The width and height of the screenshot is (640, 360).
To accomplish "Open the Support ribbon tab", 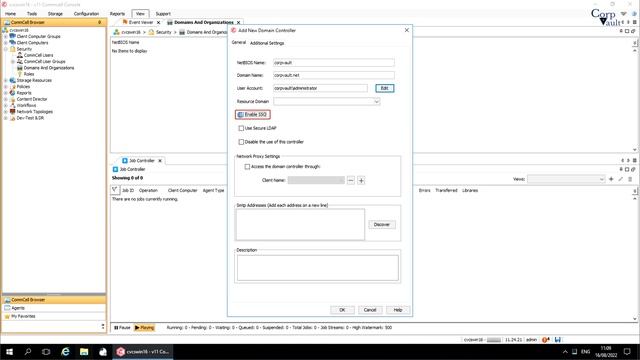I will (163, 14).
